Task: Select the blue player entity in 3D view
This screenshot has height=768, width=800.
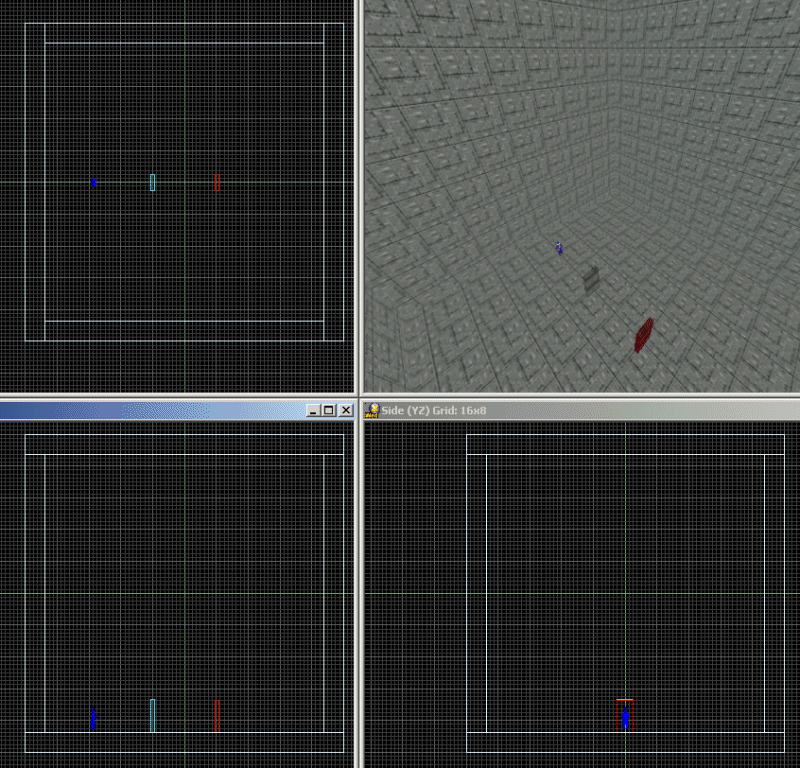Action: coord(559,248)
